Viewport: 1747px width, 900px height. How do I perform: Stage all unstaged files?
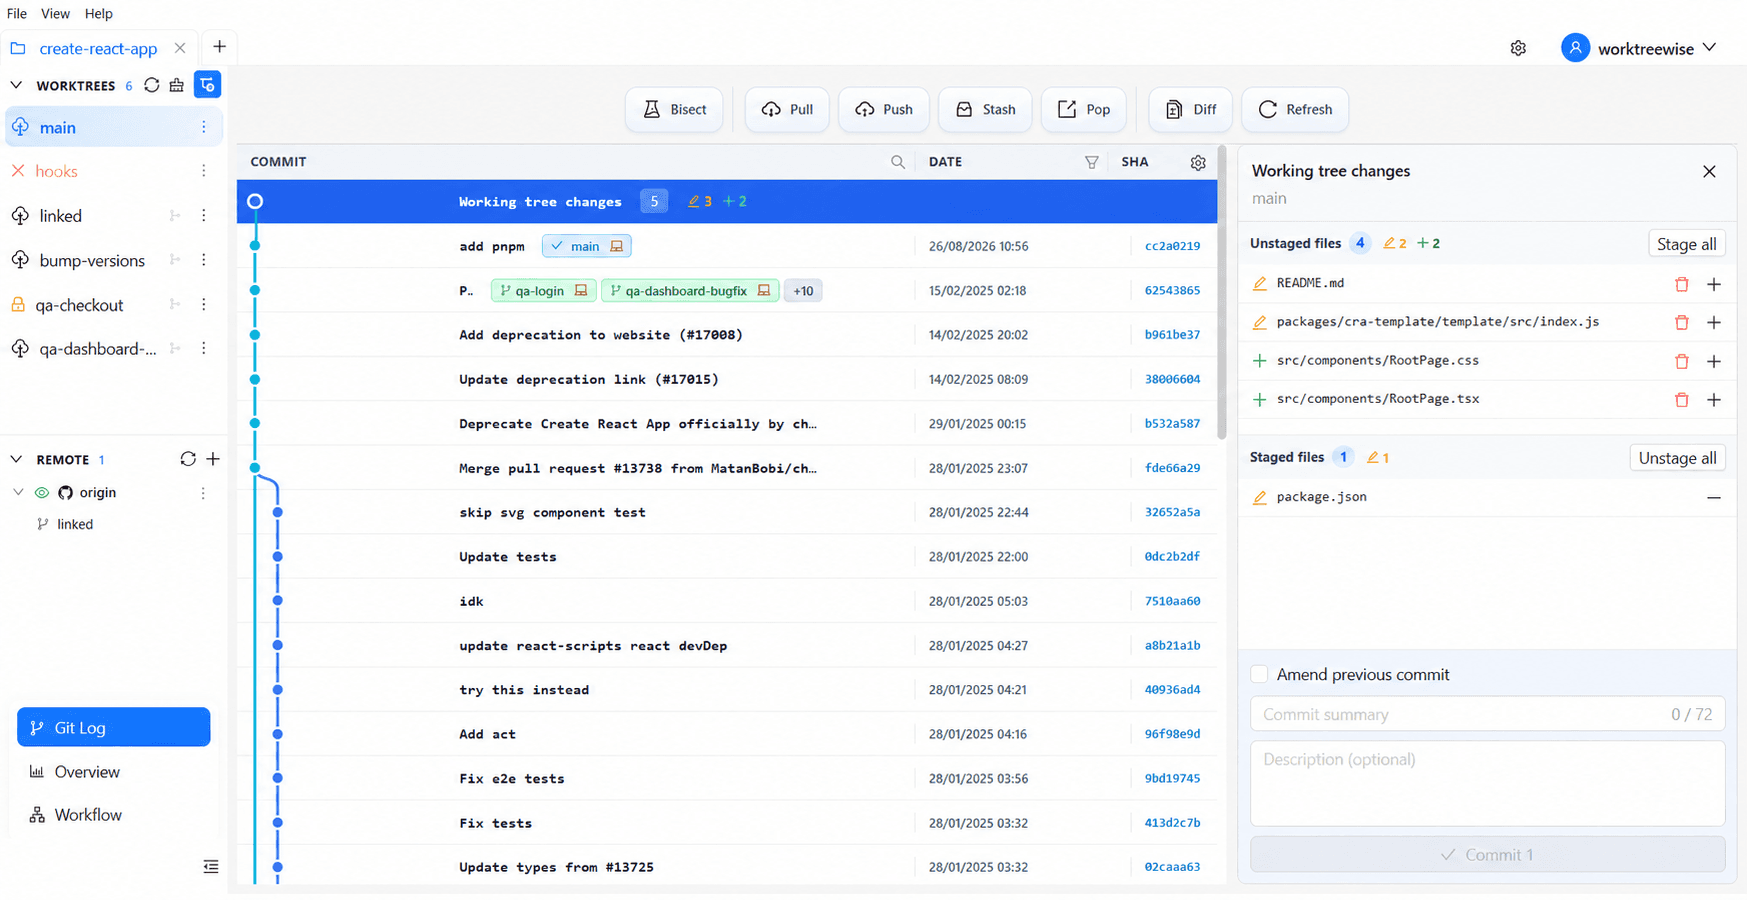pos(1686,244)
